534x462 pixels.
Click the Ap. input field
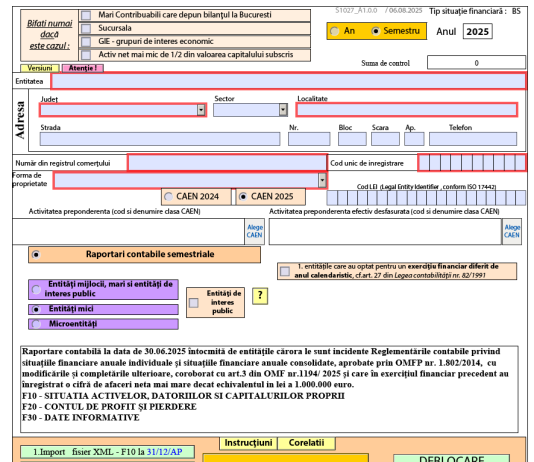tap(414, 139)
